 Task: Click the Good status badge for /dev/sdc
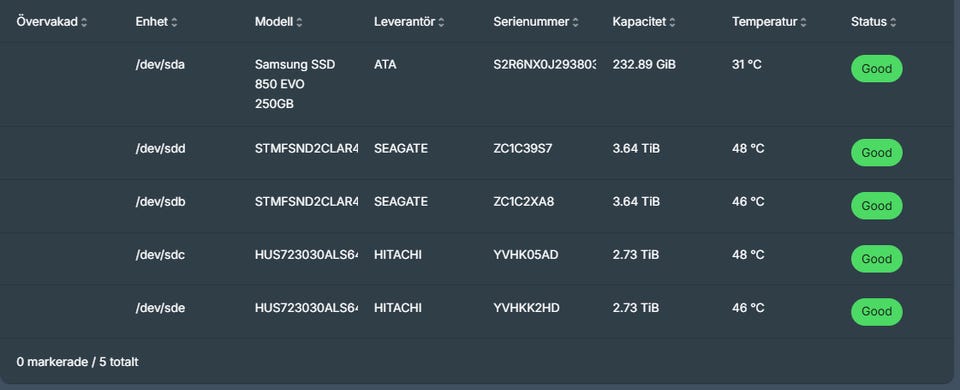point(877,259)
